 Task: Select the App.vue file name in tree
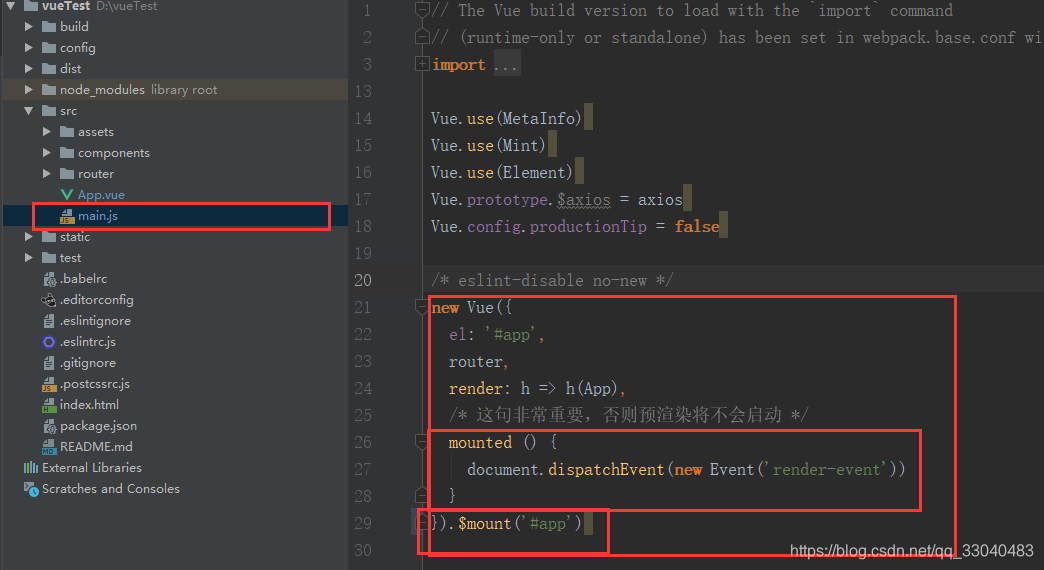click(101, 194)
